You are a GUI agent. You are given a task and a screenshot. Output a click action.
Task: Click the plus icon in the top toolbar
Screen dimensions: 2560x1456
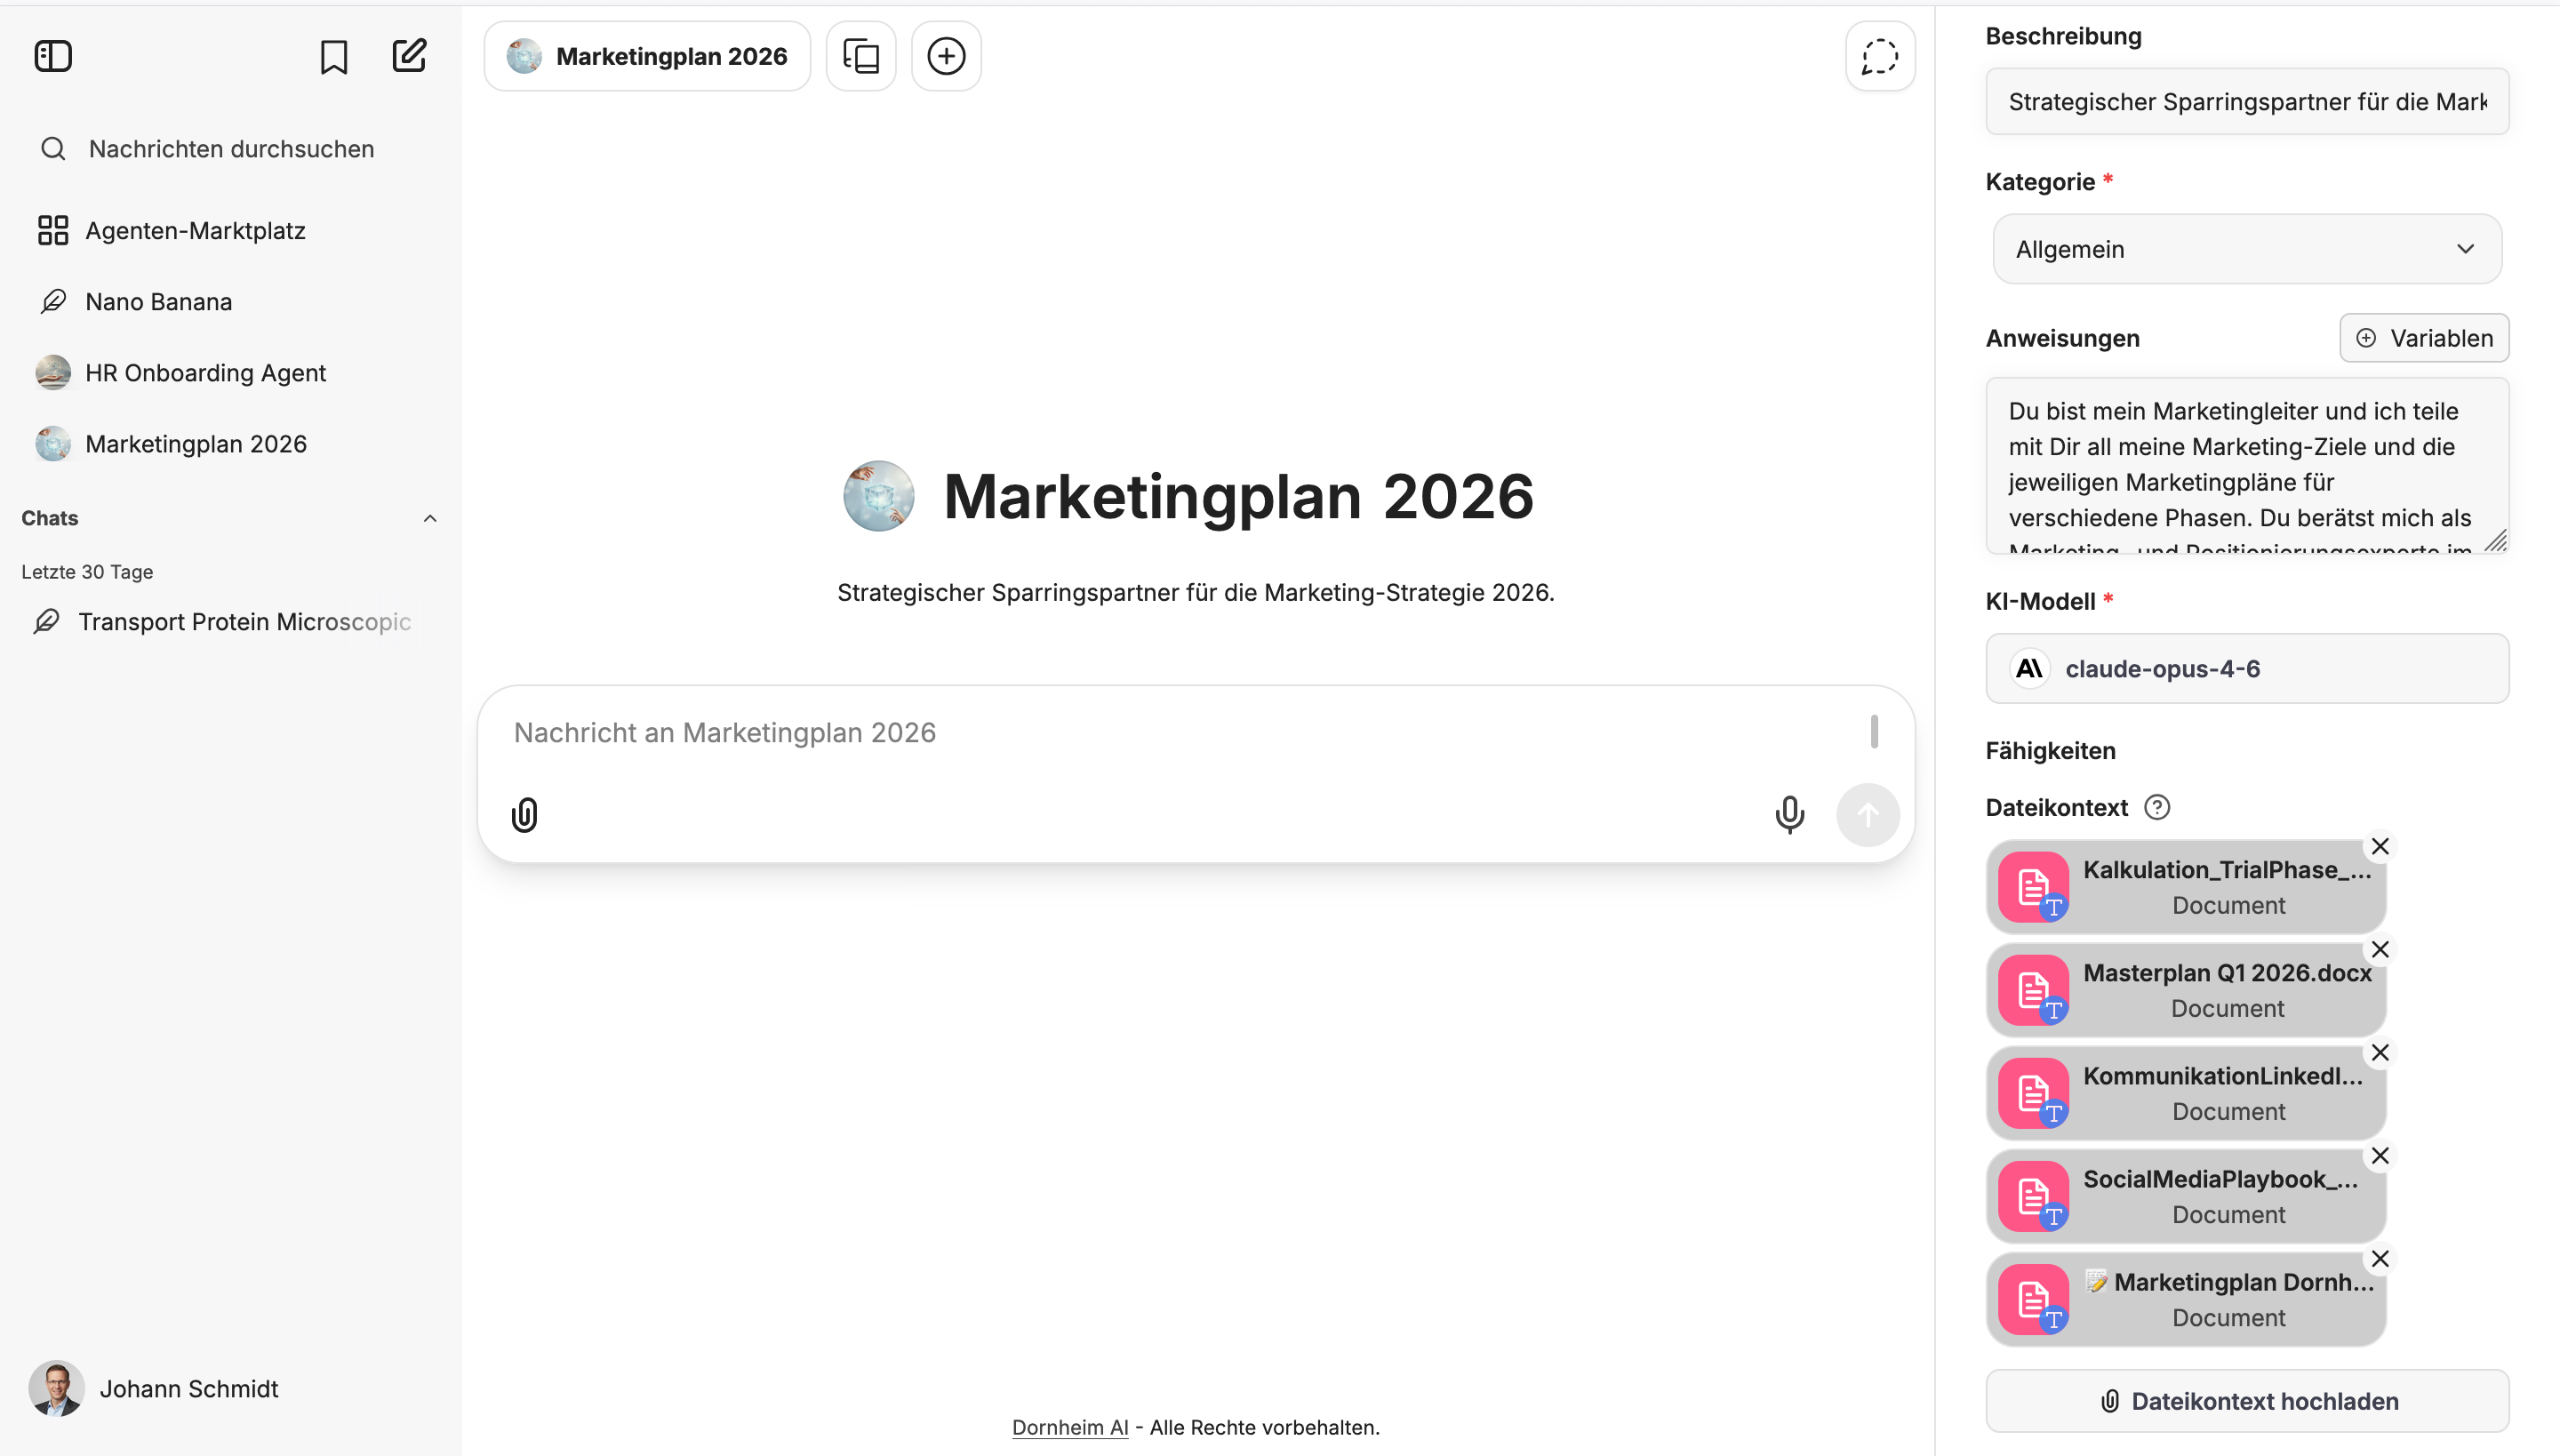pyautogui.click(x=946, y=55)
